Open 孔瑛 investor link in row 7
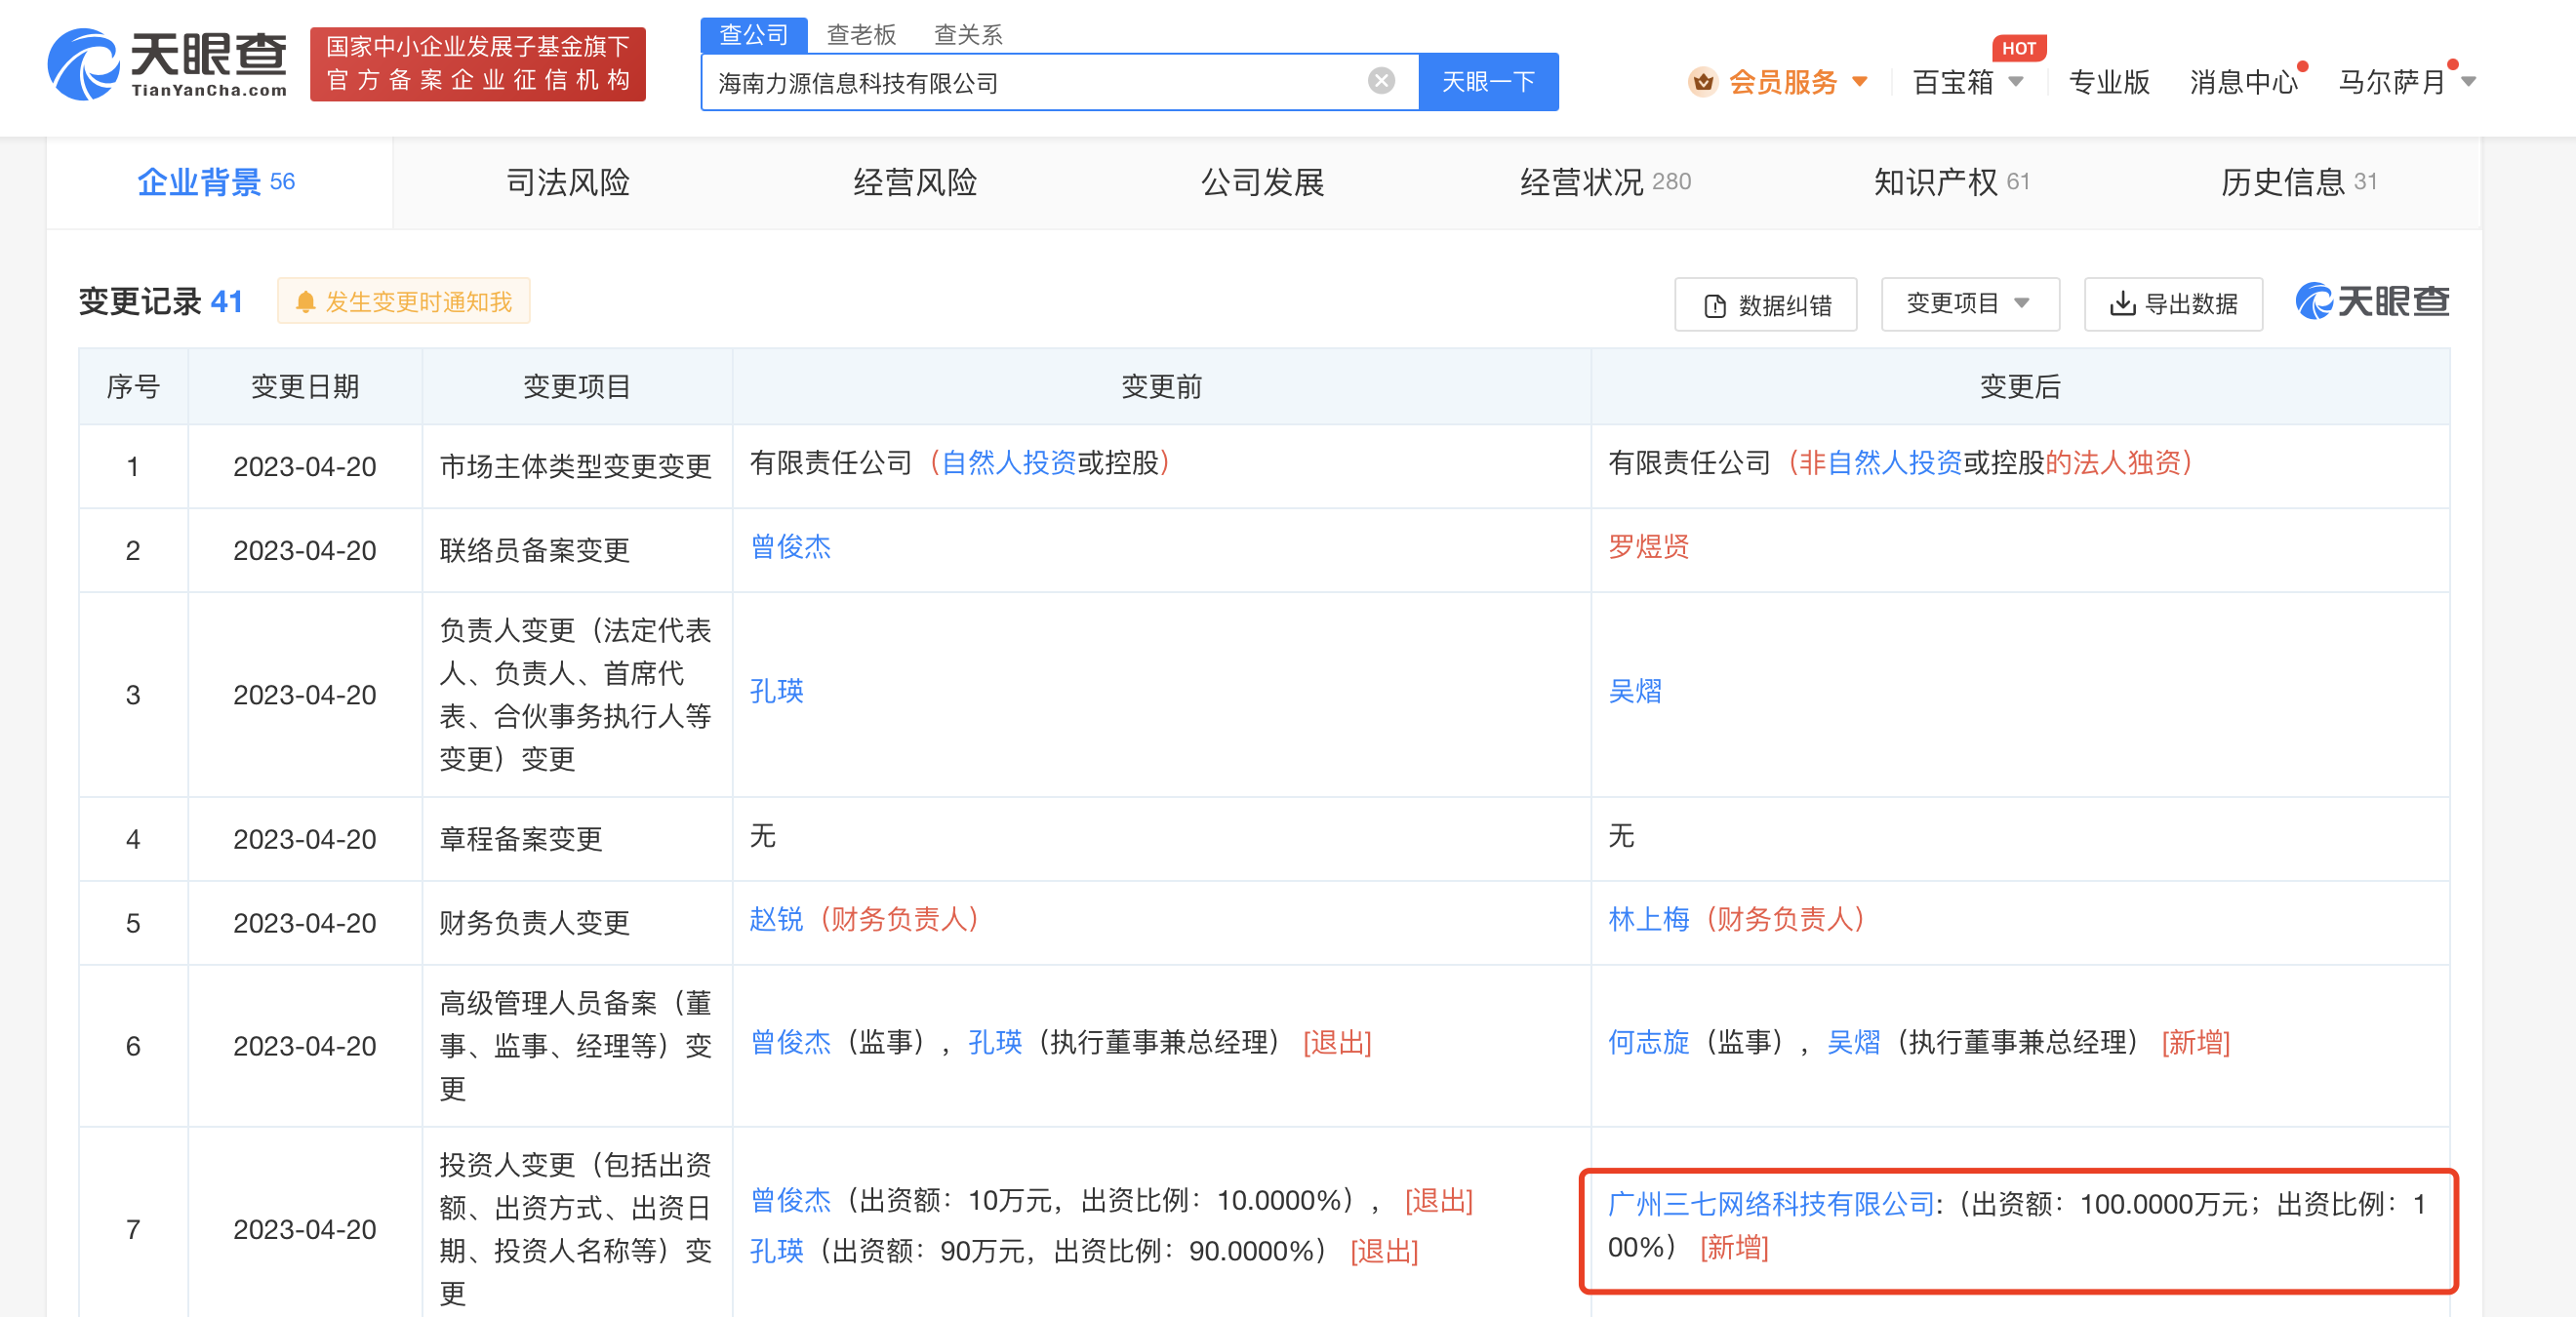Viewport: 2576px width, 1317px height. pos(777,1251)
